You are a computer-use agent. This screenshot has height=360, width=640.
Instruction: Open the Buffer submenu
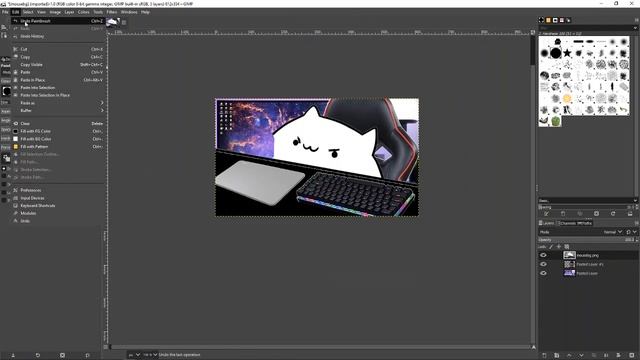click(x=58, y=111)
